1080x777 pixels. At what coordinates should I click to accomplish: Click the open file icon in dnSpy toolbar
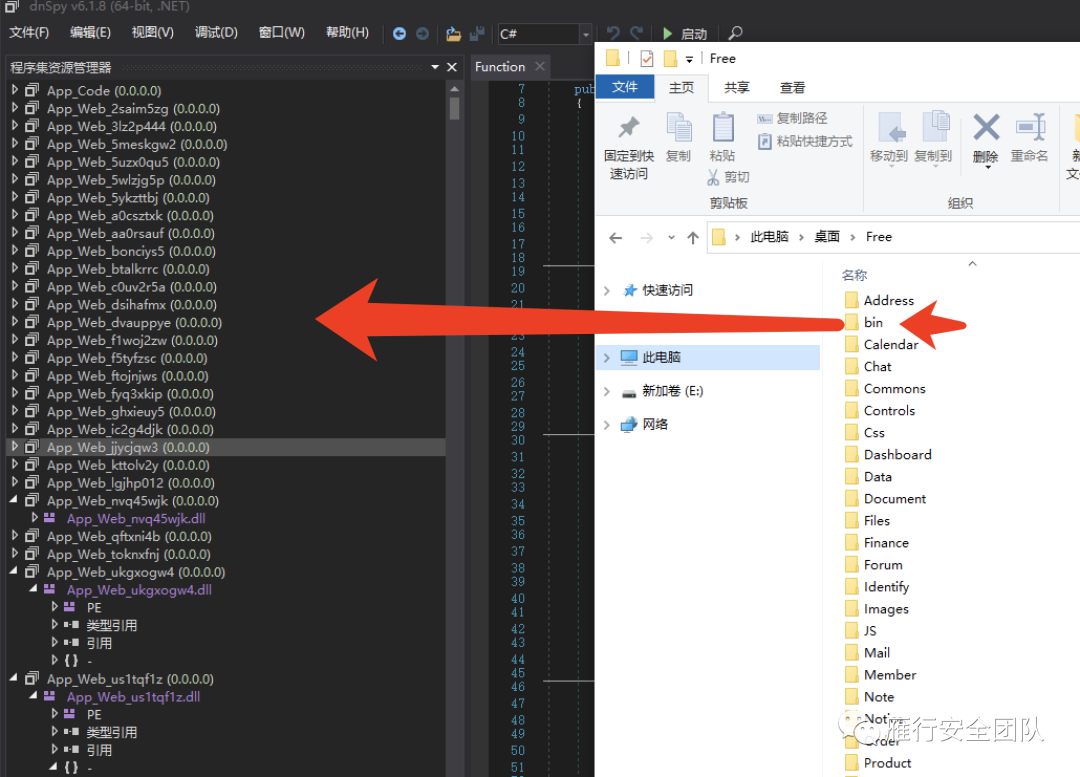pos(453,34)
